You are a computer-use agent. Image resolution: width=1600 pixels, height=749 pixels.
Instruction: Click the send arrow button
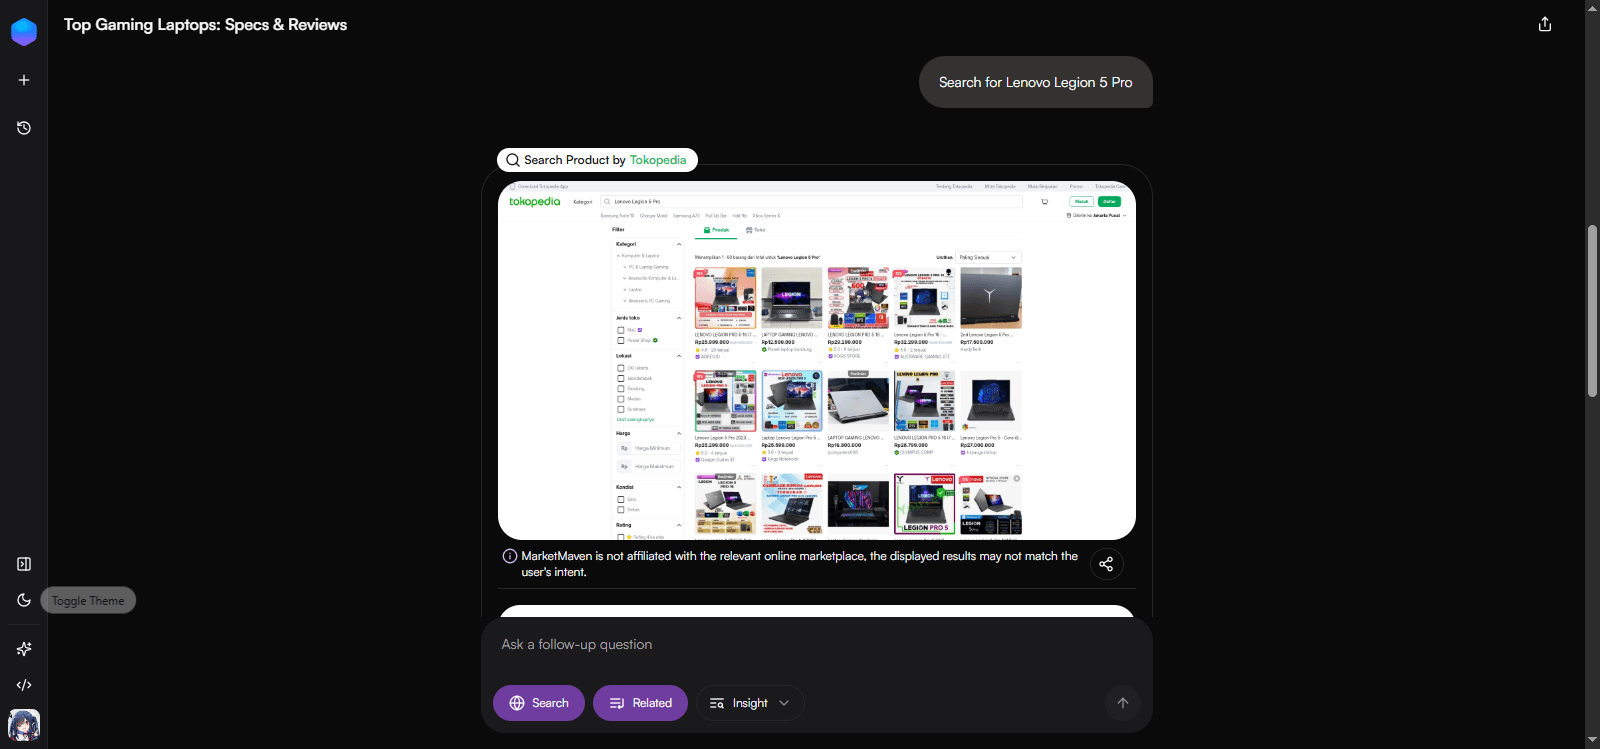click(1123, 703)
